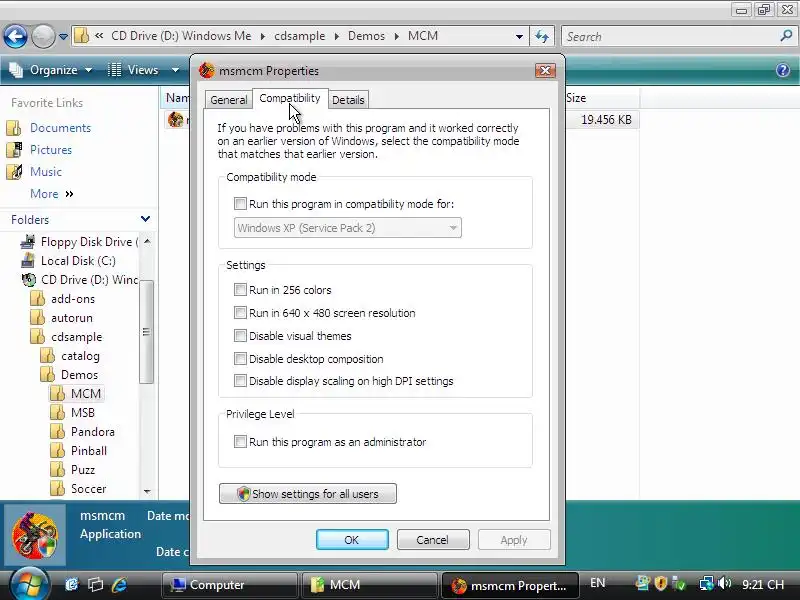This screenshot has width=800, height=600.
Task: Select the Compatibility tab
Action: tap(290, 98)
